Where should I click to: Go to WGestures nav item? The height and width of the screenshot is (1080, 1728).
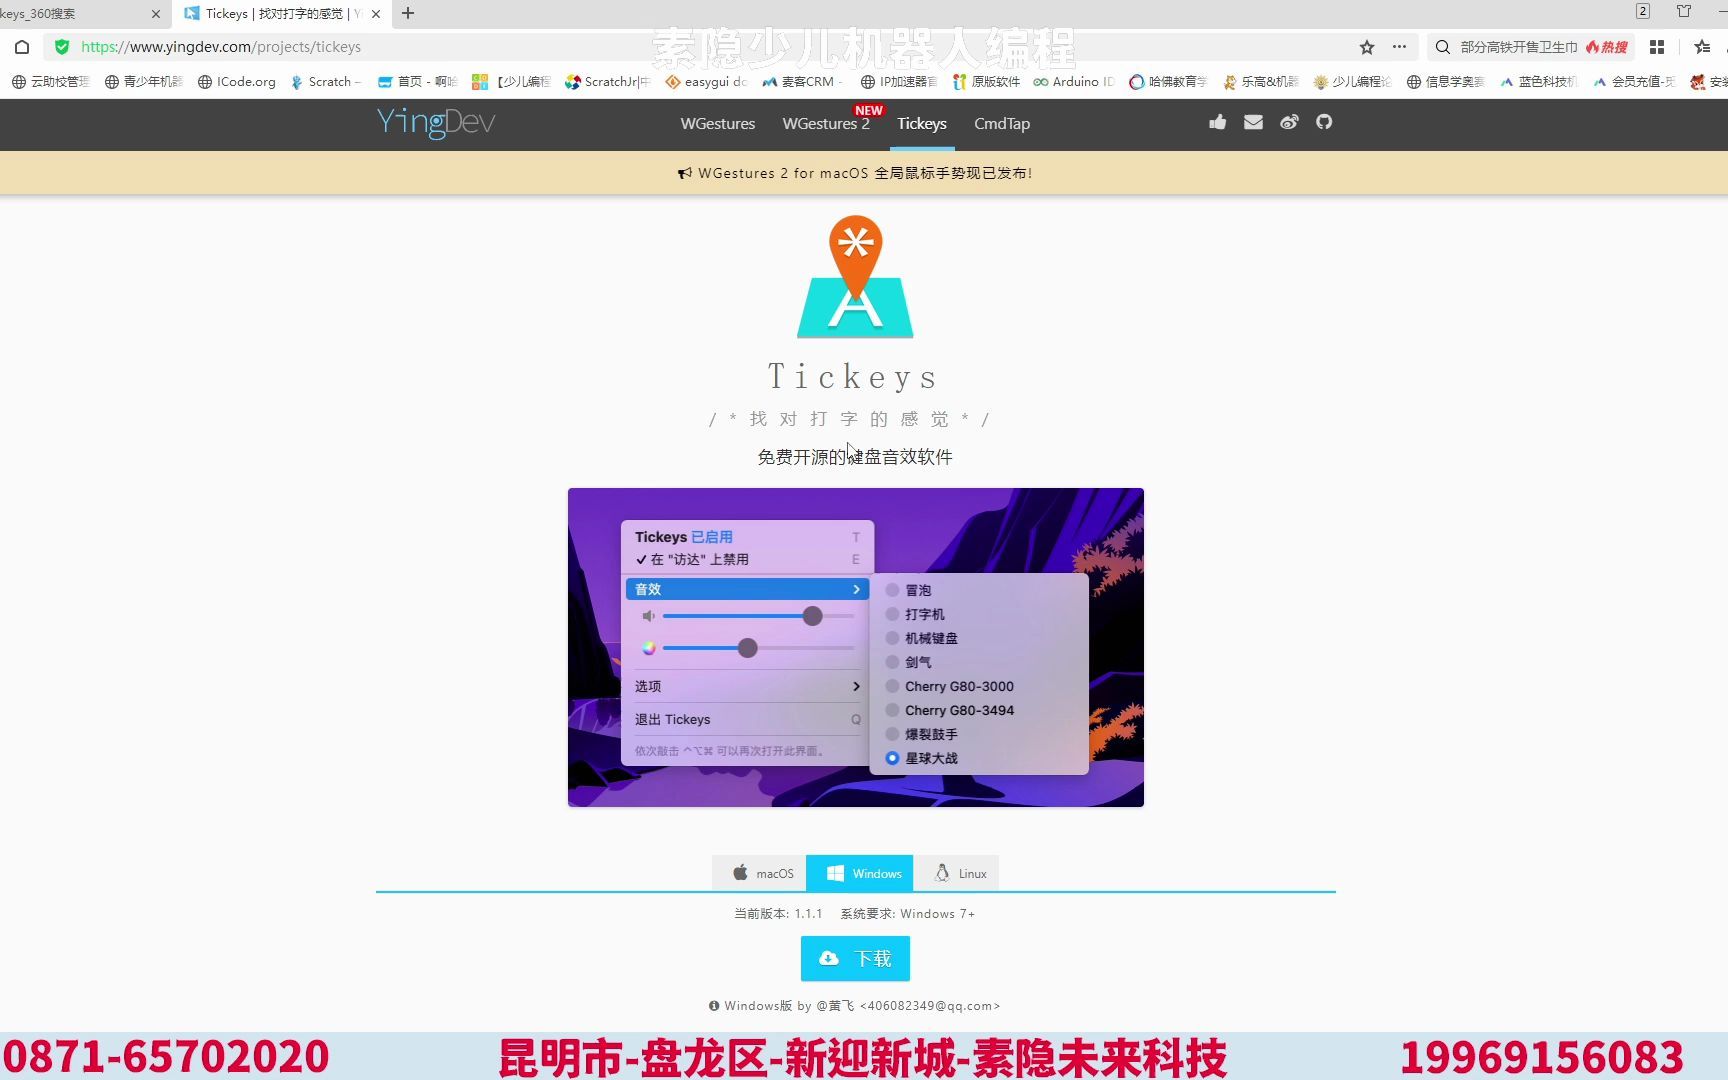point(717,124)
